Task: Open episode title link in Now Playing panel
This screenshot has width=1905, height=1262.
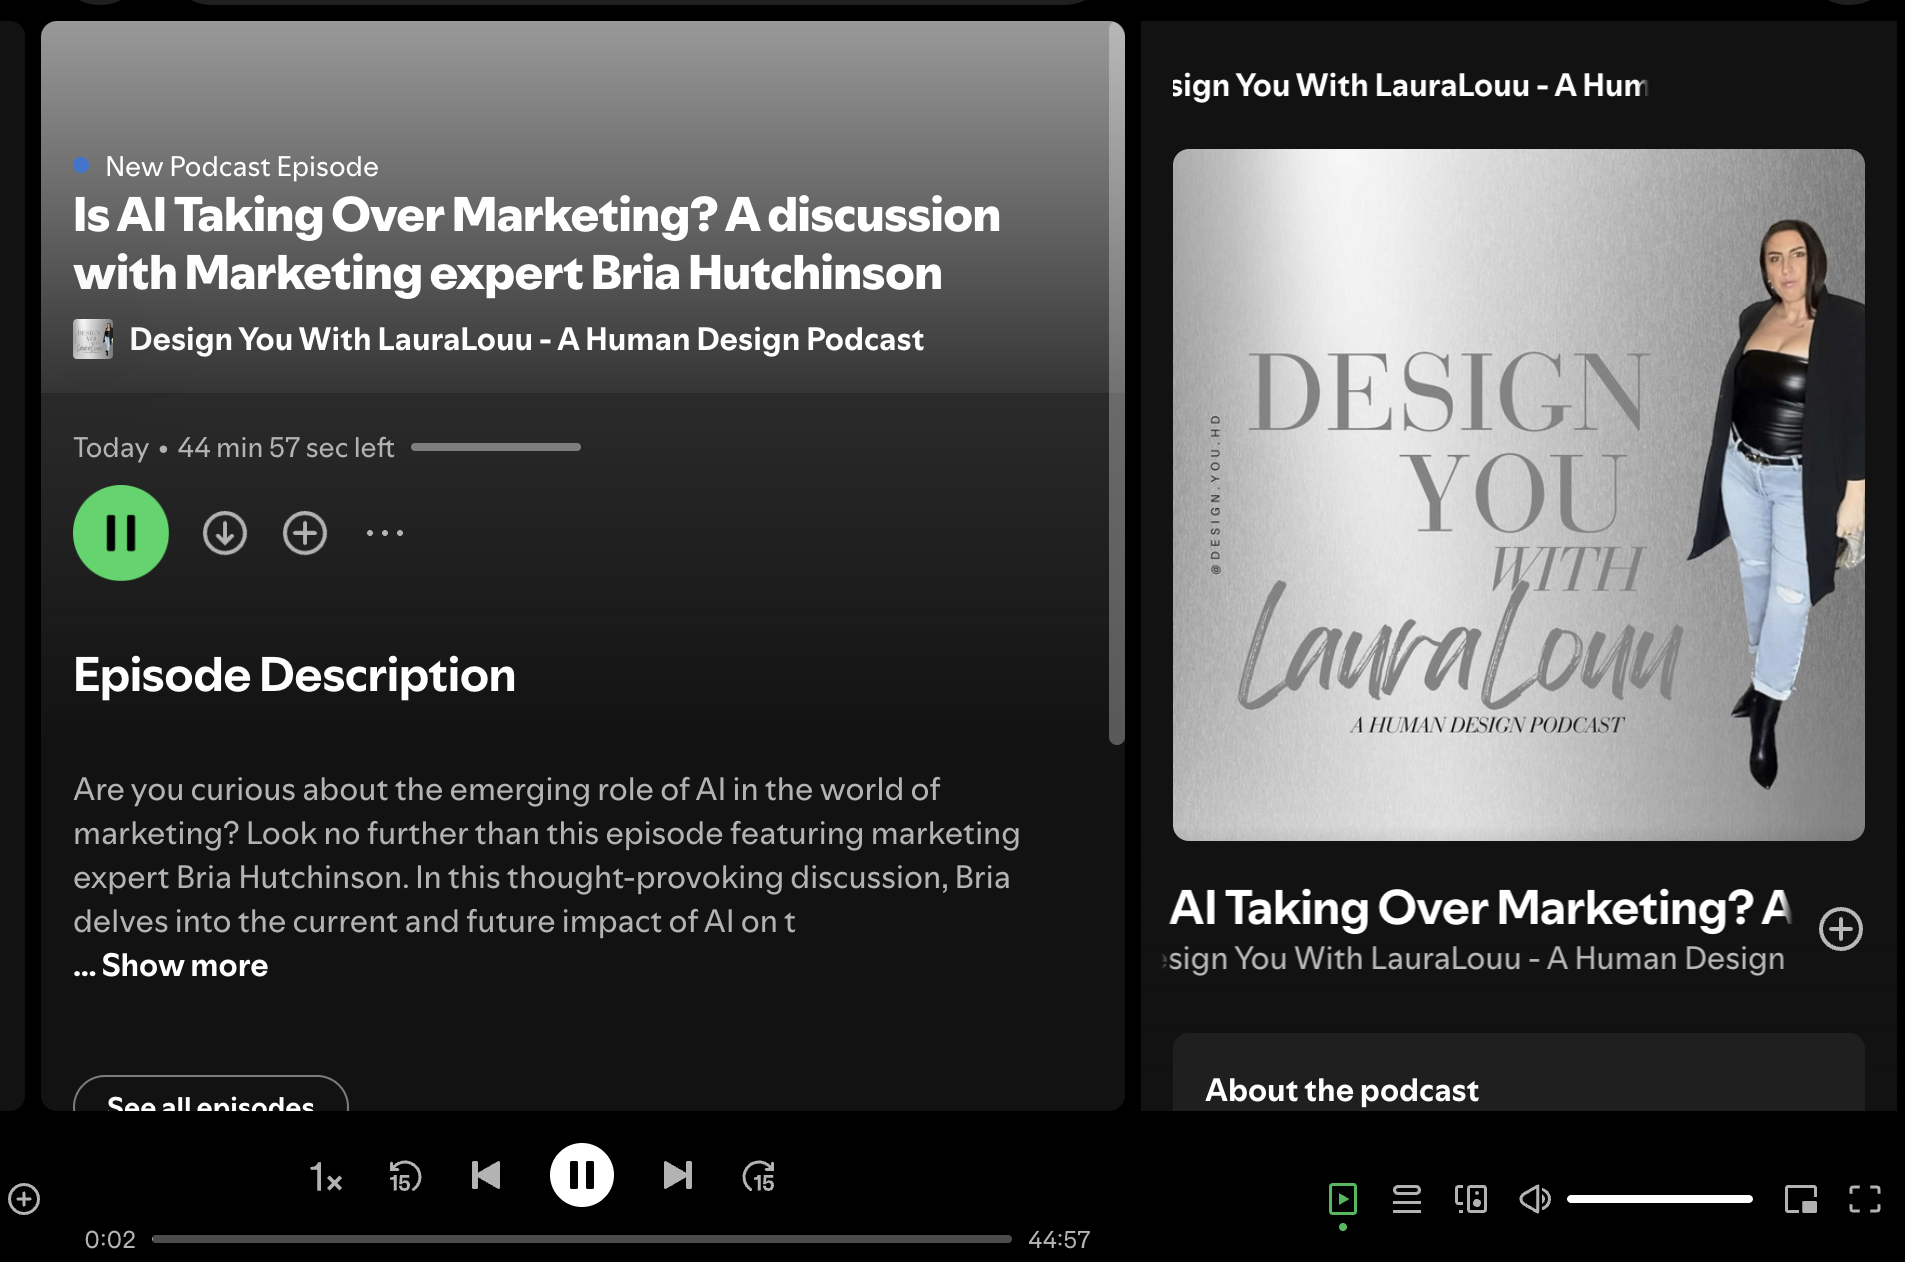Action: point(1481,907)
